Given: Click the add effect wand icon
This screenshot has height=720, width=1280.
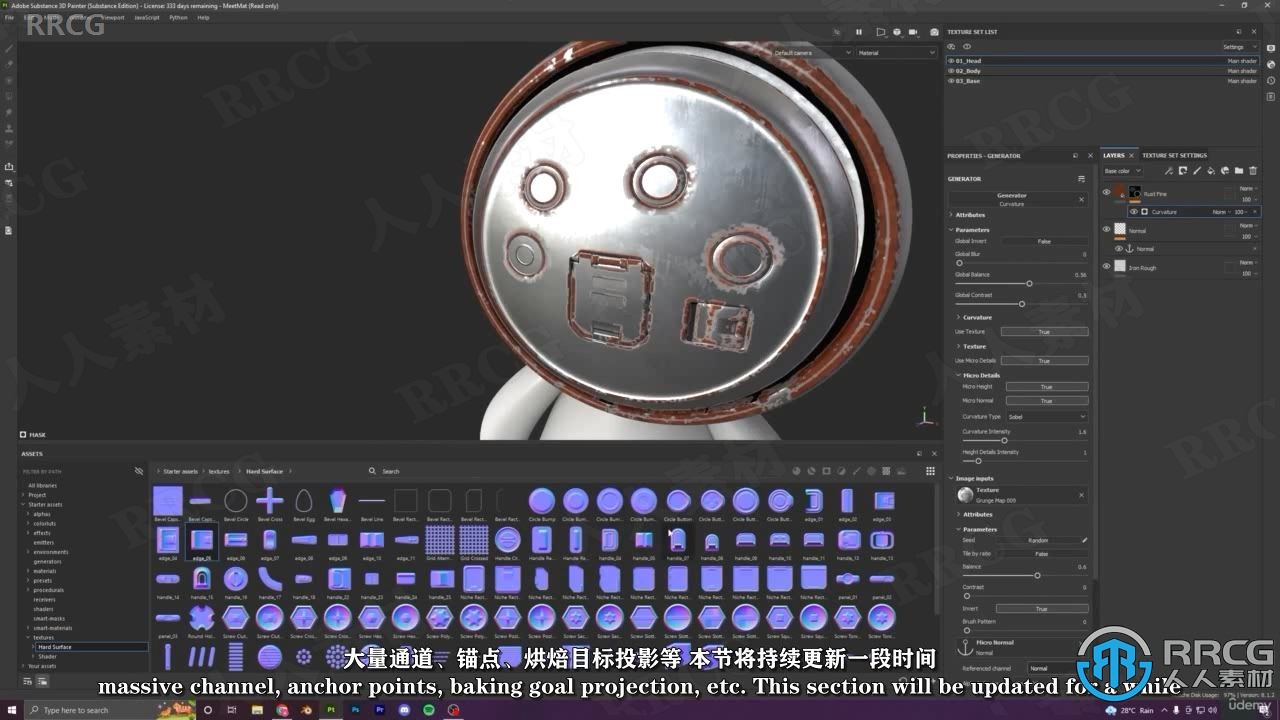Looking at the screenshot, I should pyautogui.click(x=1168, y=171).
